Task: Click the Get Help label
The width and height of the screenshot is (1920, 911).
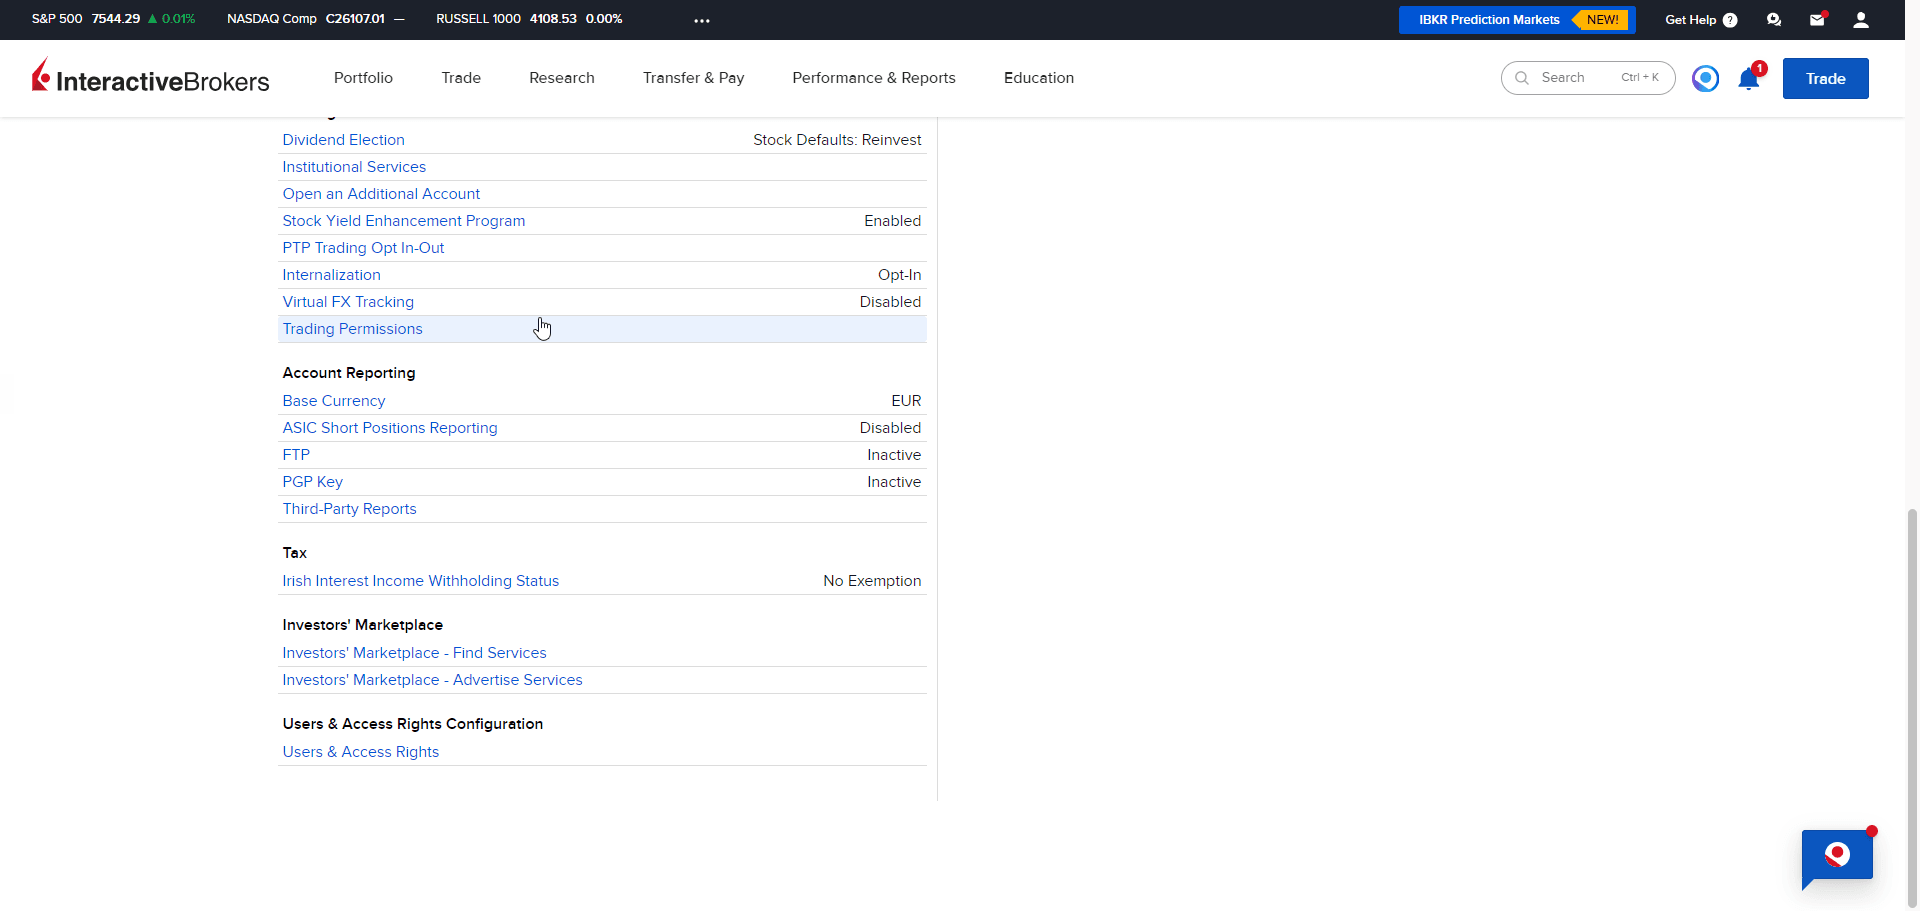Action: [1690, 20]
